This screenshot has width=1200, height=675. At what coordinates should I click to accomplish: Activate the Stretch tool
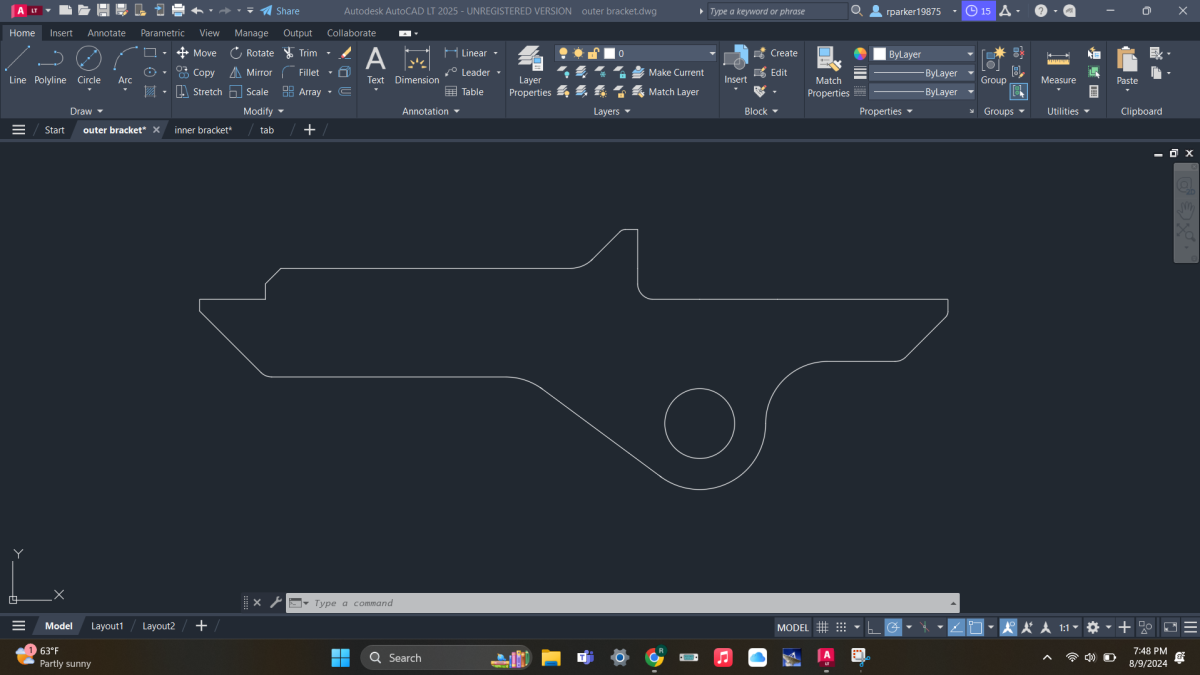[199, 91]
